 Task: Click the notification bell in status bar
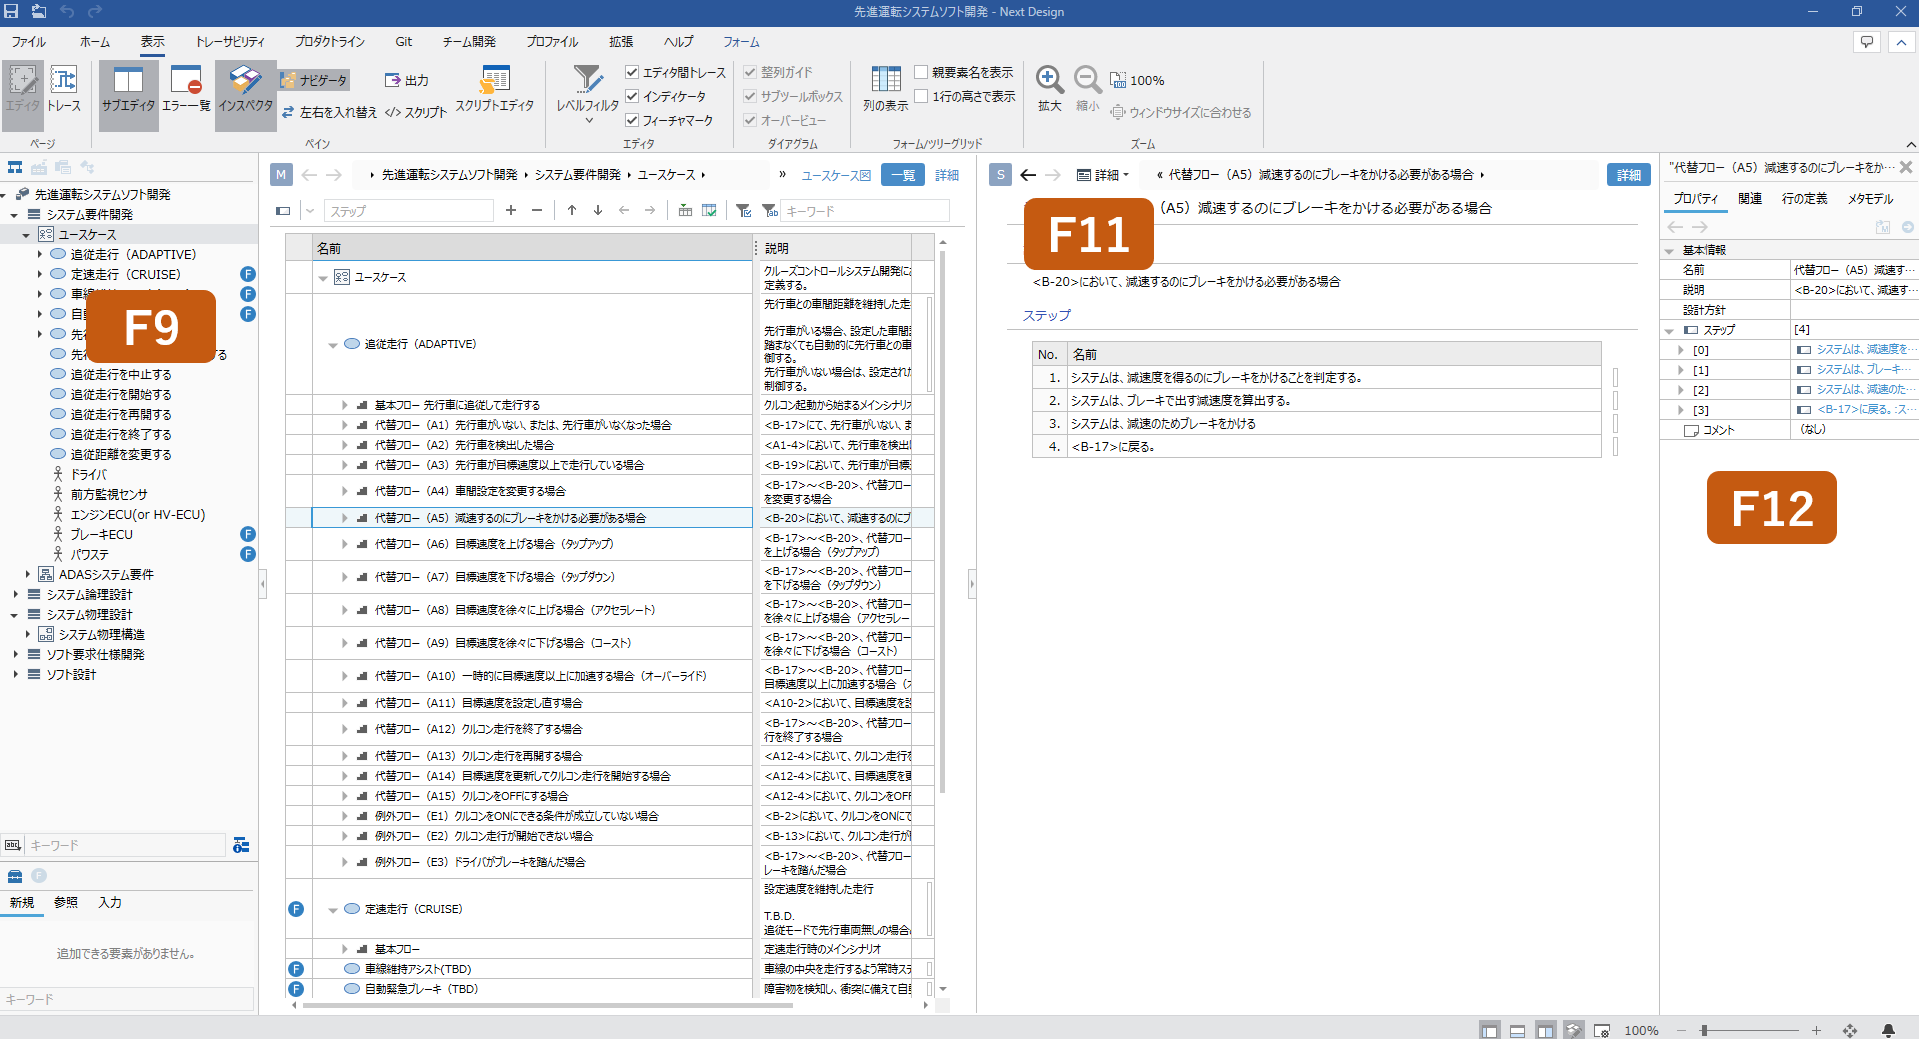click(x=1888, y=1030)
